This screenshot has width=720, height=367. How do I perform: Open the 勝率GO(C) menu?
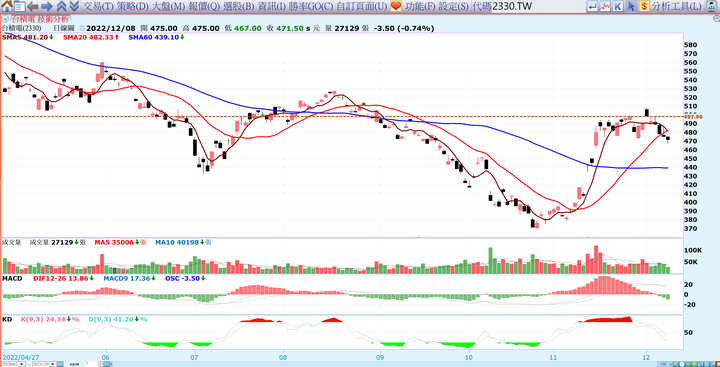pyautogui.click(x=310, y=6)
